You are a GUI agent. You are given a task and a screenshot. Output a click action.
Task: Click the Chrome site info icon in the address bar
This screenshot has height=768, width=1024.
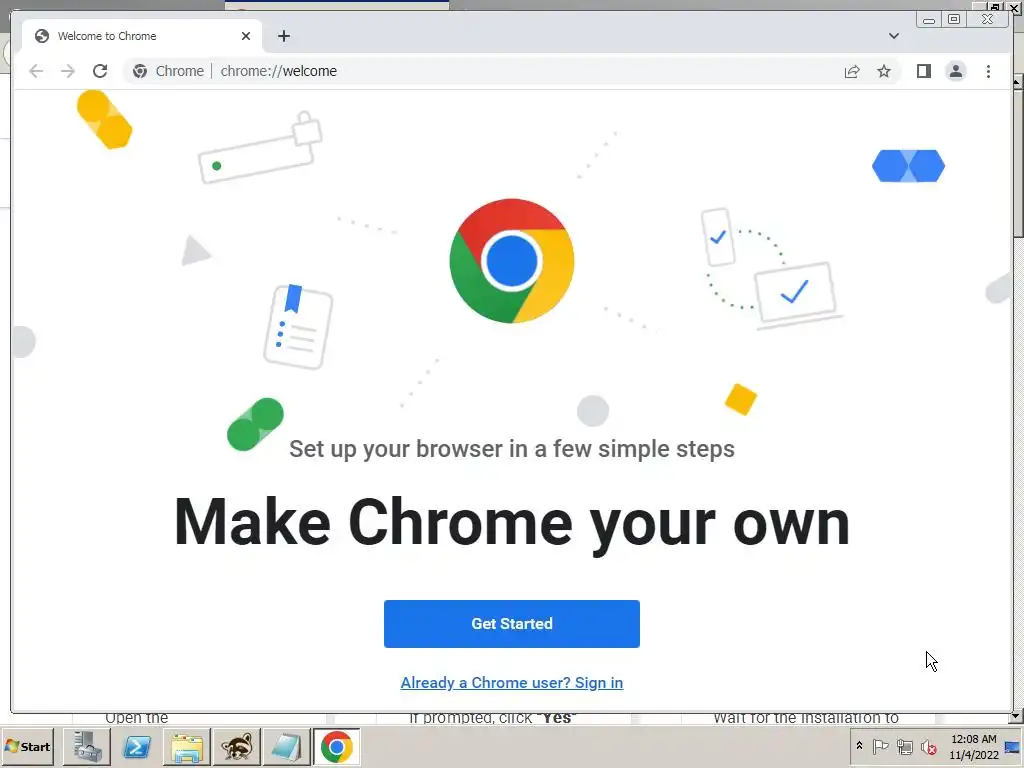pyautogui.click(x=140, y=71)
